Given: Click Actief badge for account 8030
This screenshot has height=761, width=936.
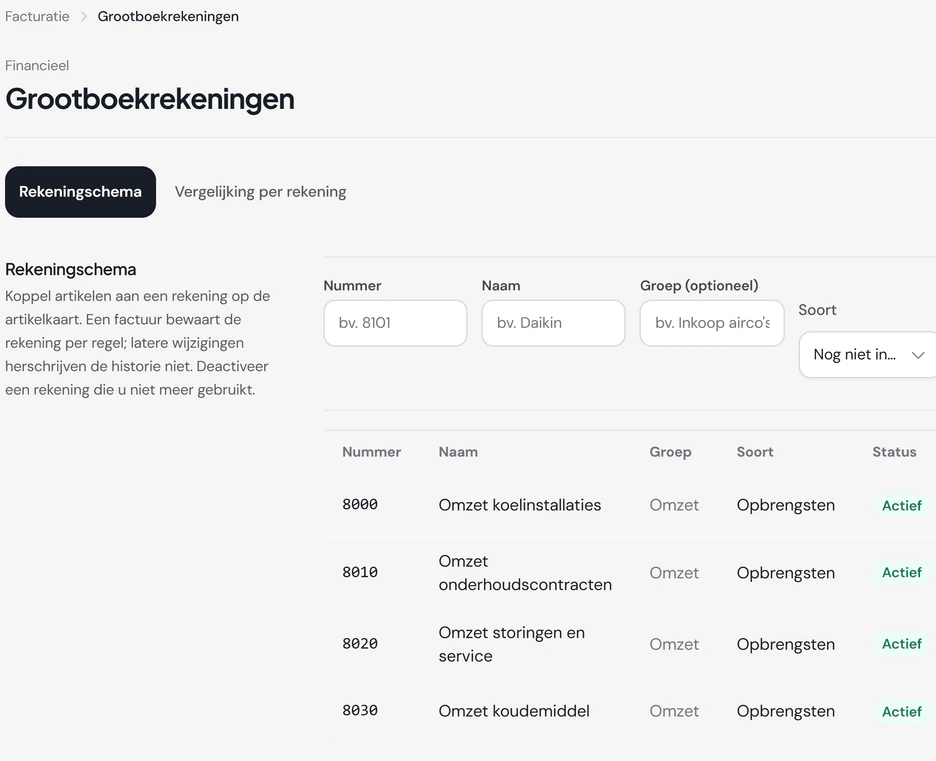Looking at the screenshot, I should (901, 711).
